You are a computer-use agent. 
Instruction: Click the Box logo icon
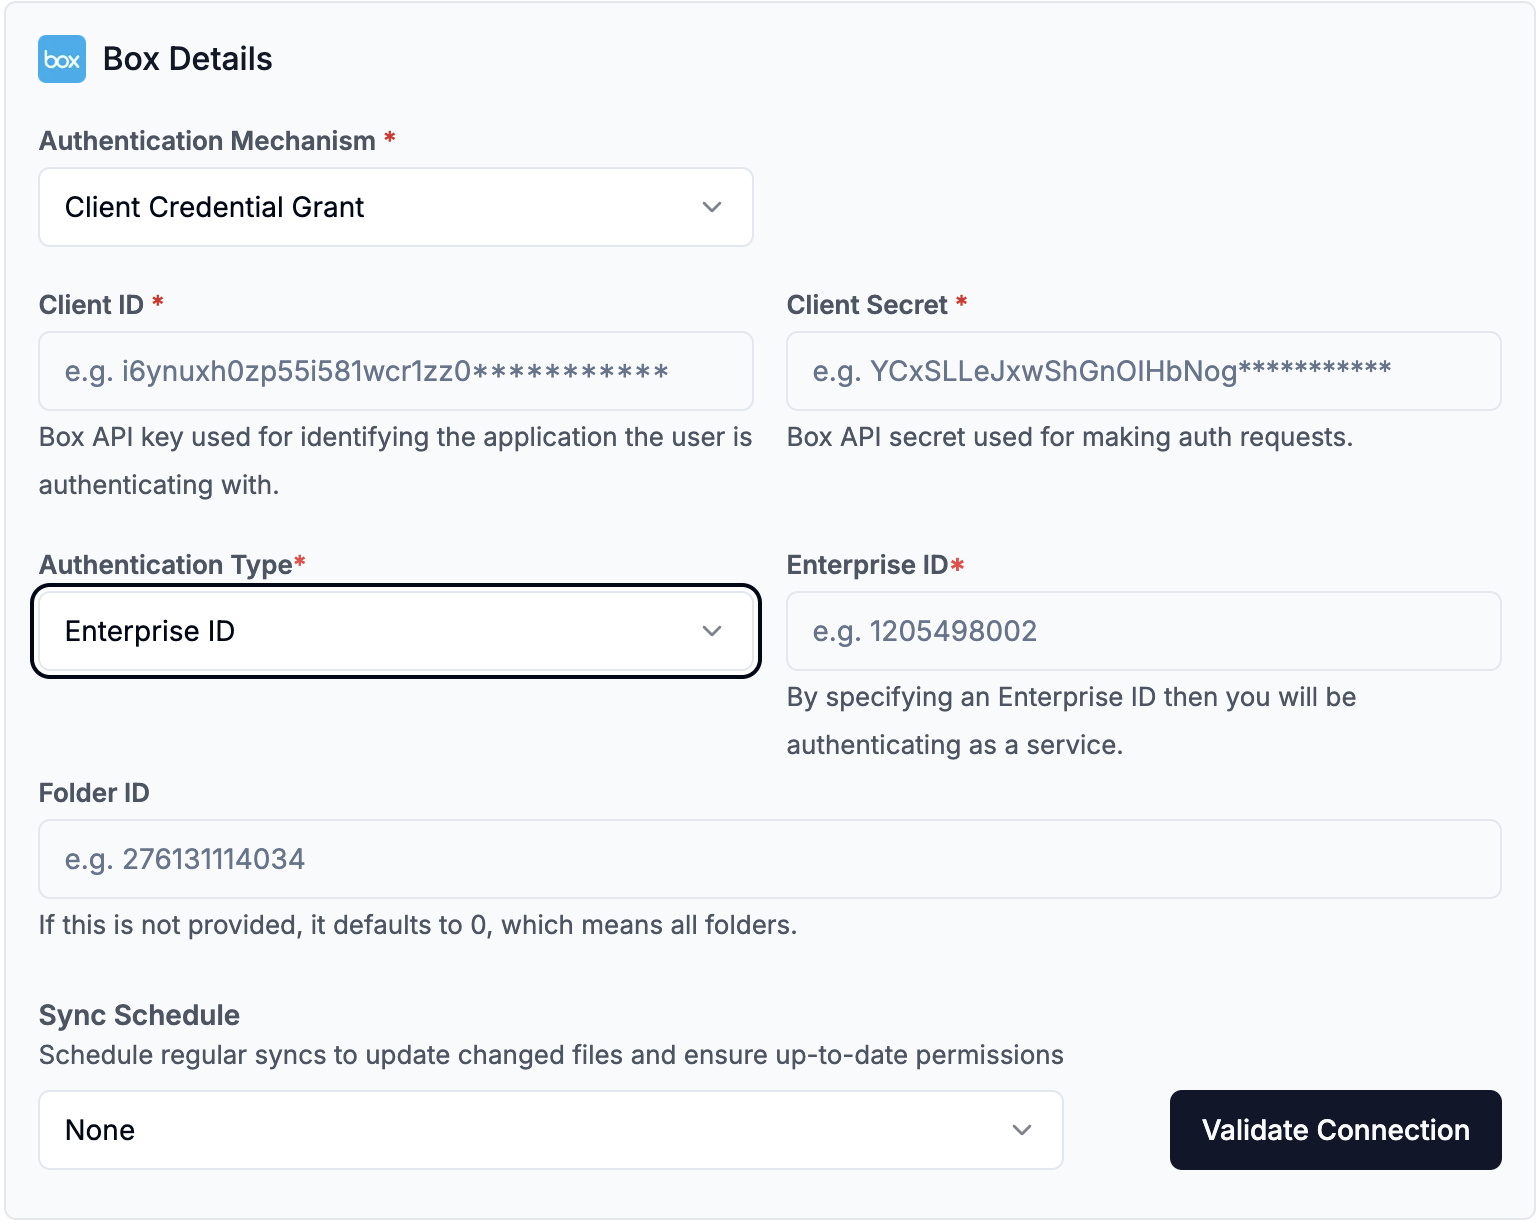point(62,59)
